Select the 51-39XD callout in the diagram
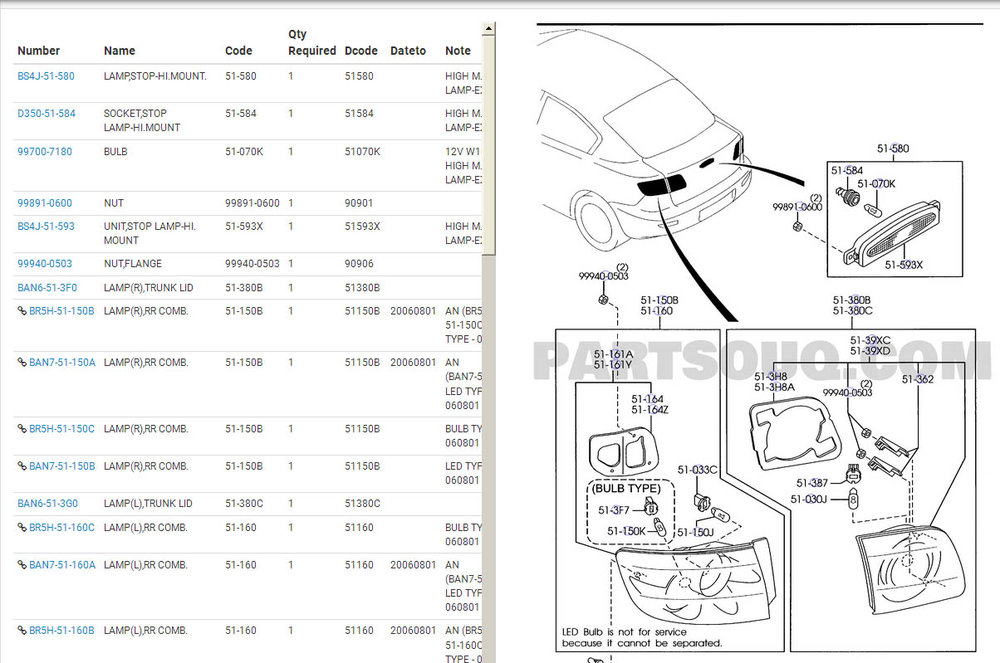1000x663 pixels. tap(870, 351)
